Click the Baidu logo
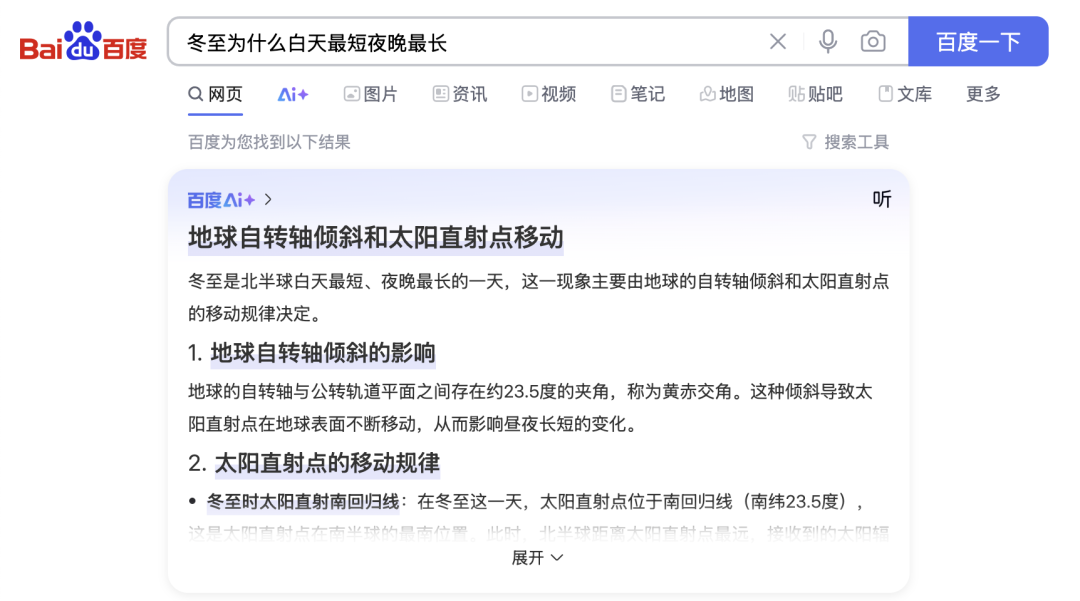The width and height of the screenshot is (1080, 601). [x=83, y=41]
